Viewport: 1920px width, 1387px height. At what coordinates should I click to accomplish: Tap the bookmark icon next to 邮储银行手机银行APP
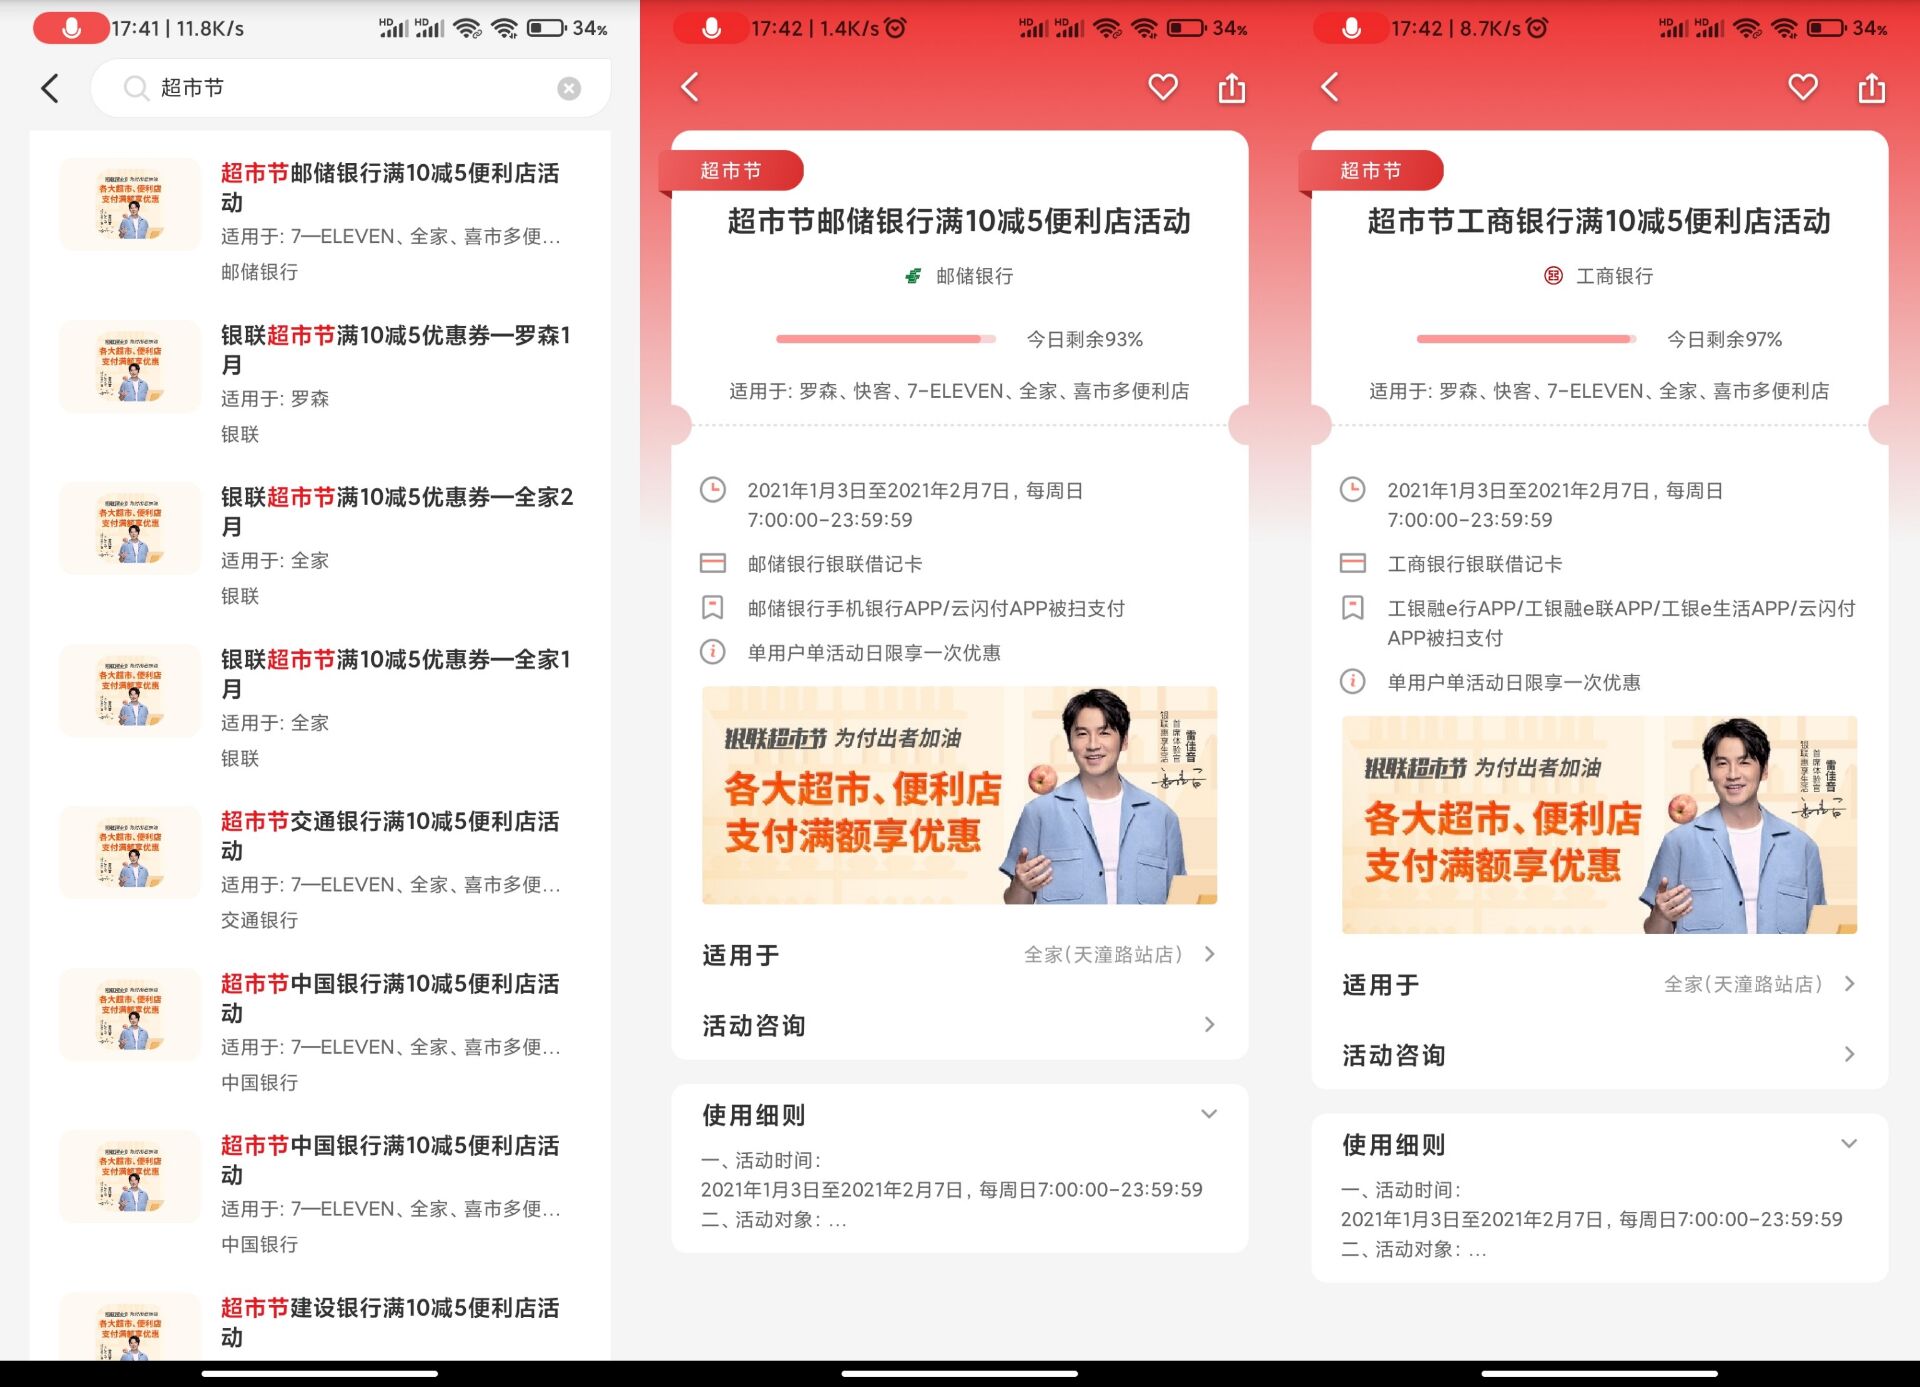(713, 608)
